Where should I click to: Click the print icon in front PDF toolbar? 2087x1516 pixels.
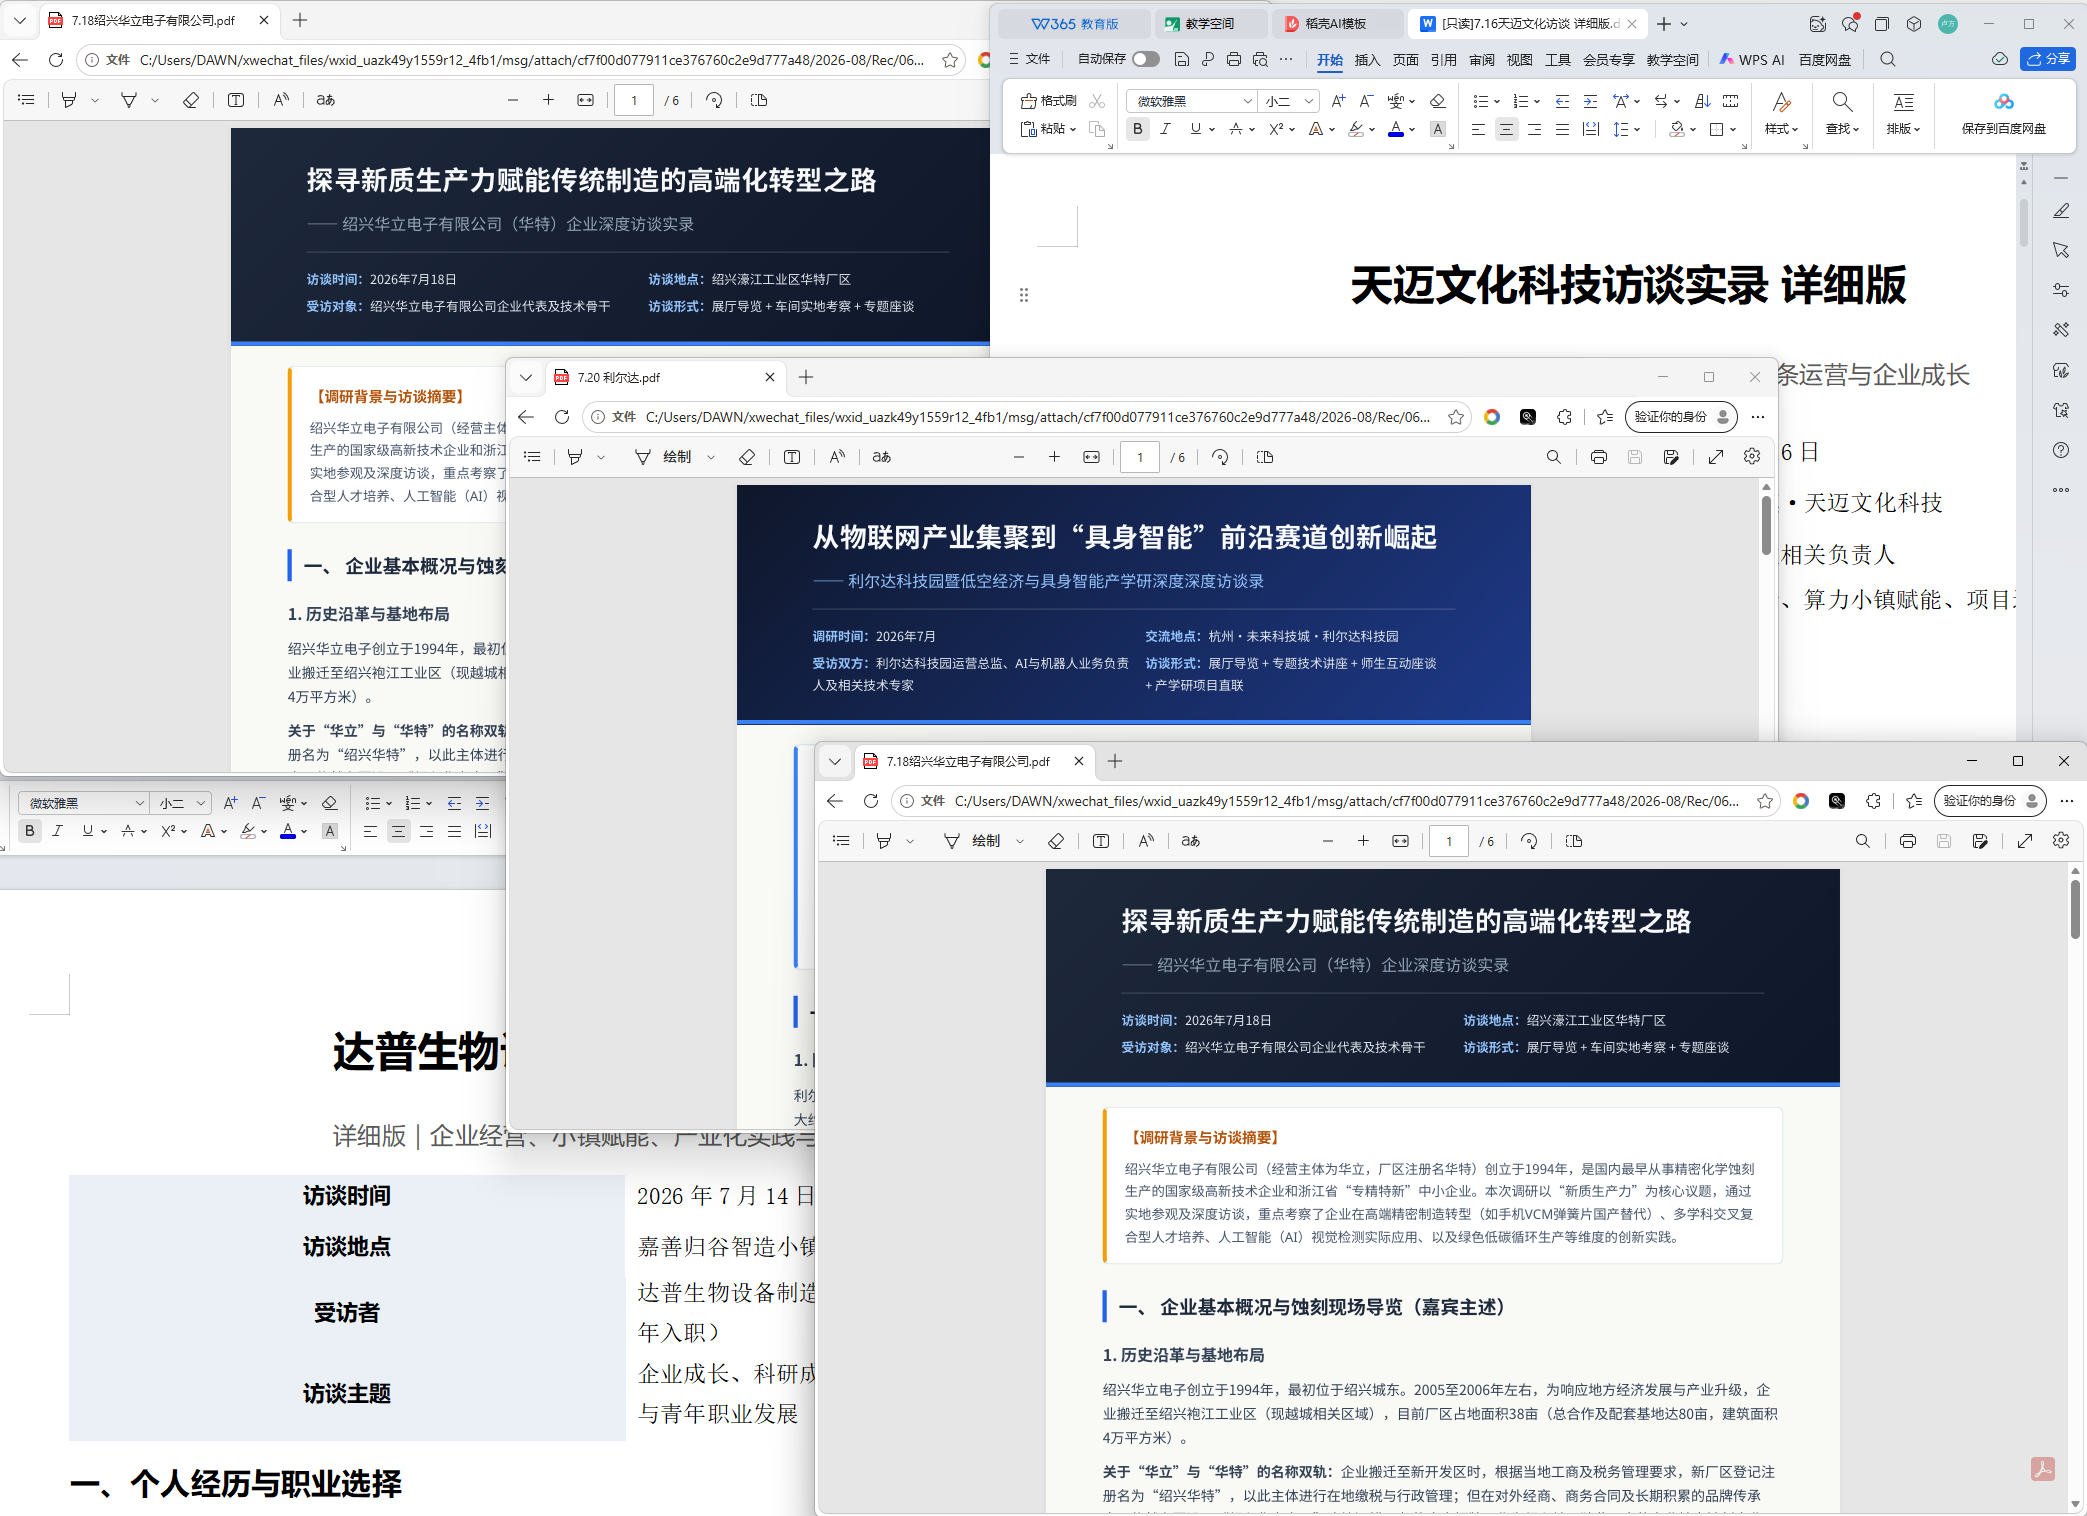pos(1907,841)
